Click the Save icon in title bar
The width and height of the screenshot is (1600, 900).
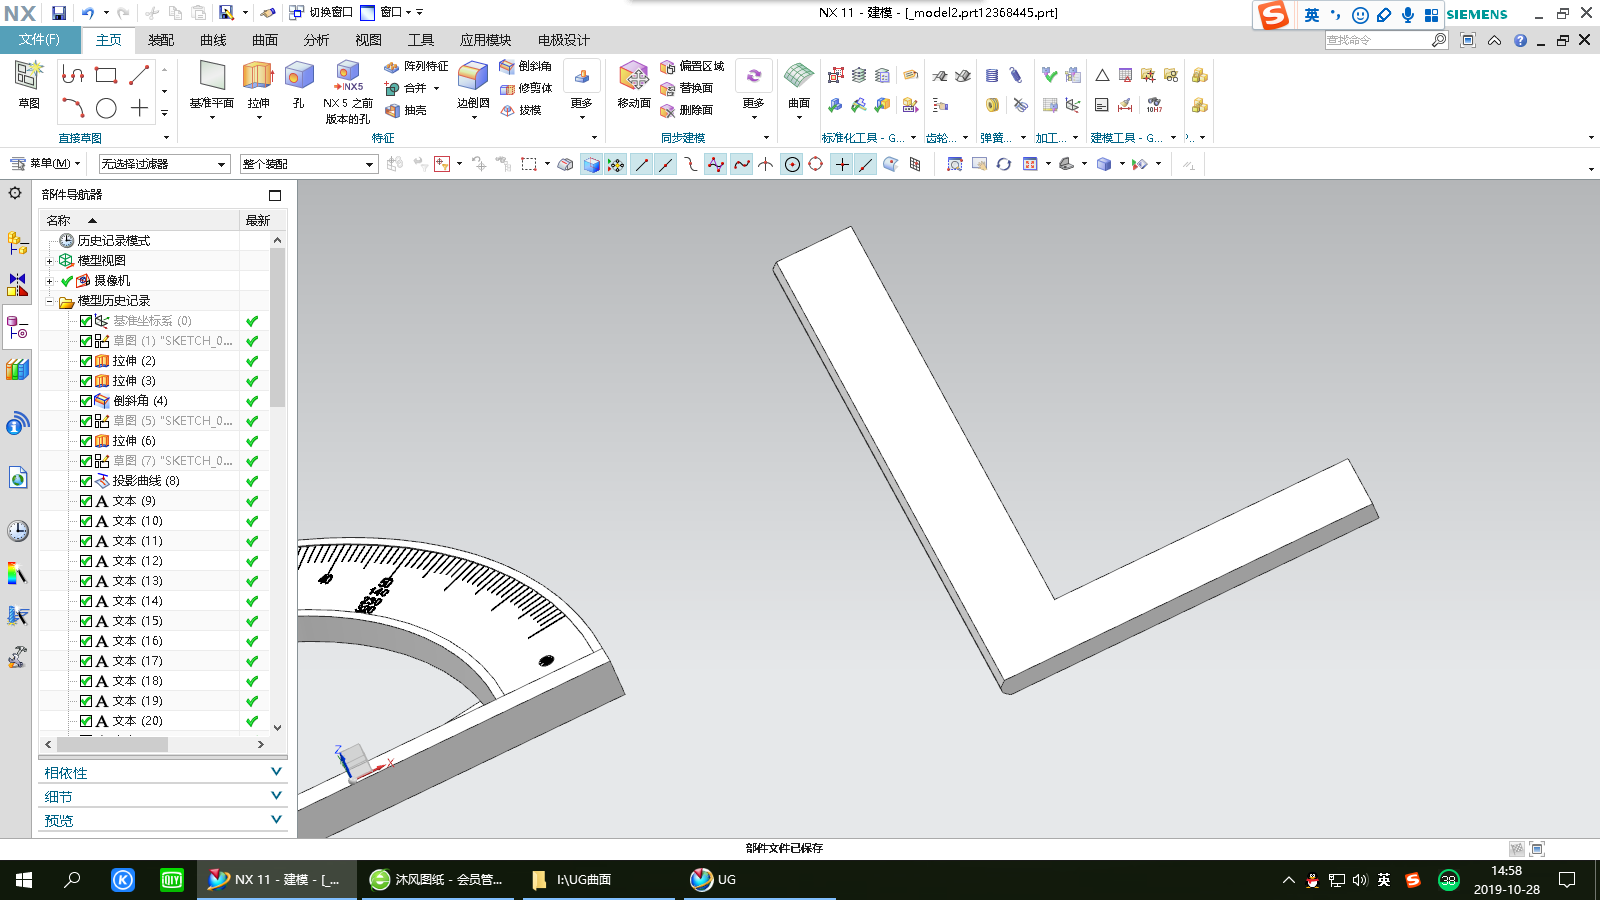pos(59,13)
